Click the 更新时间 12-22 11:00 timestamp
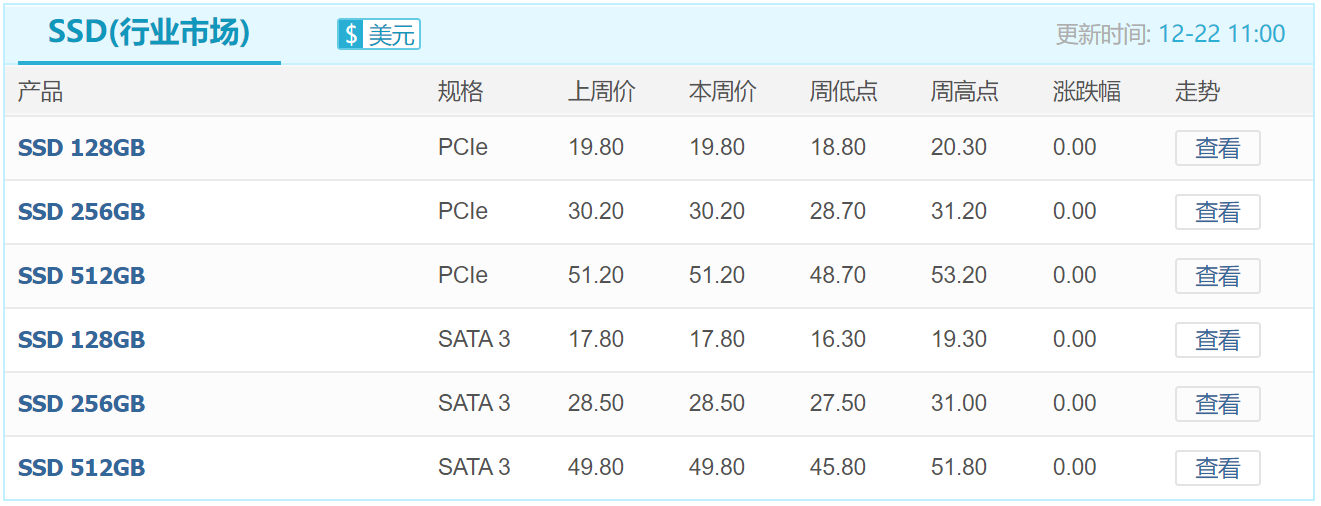1321x506 pixels. 1170,34
